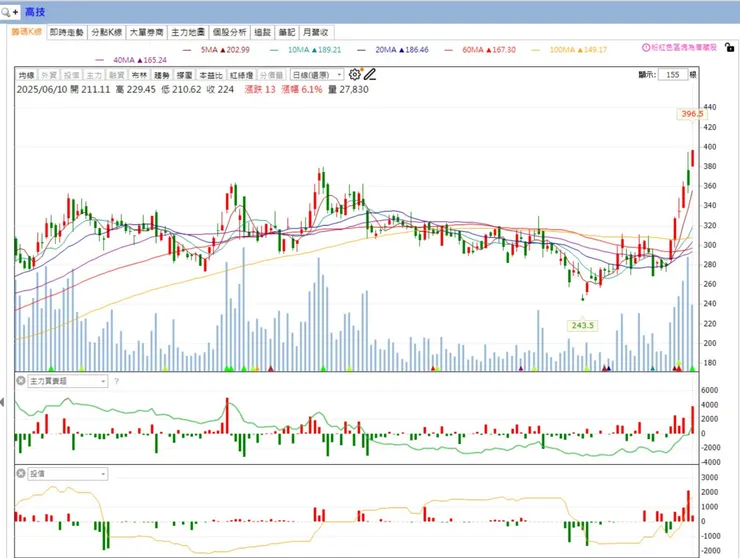Image resolution: width=740 pixels, height=558 pixels.
Task: Click the question mark help icon
Action: (x=117, y=381)
